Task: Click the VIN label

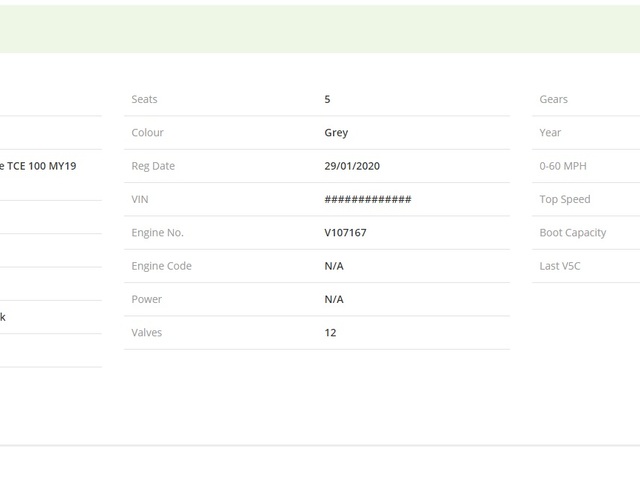Action: [140, 199]
